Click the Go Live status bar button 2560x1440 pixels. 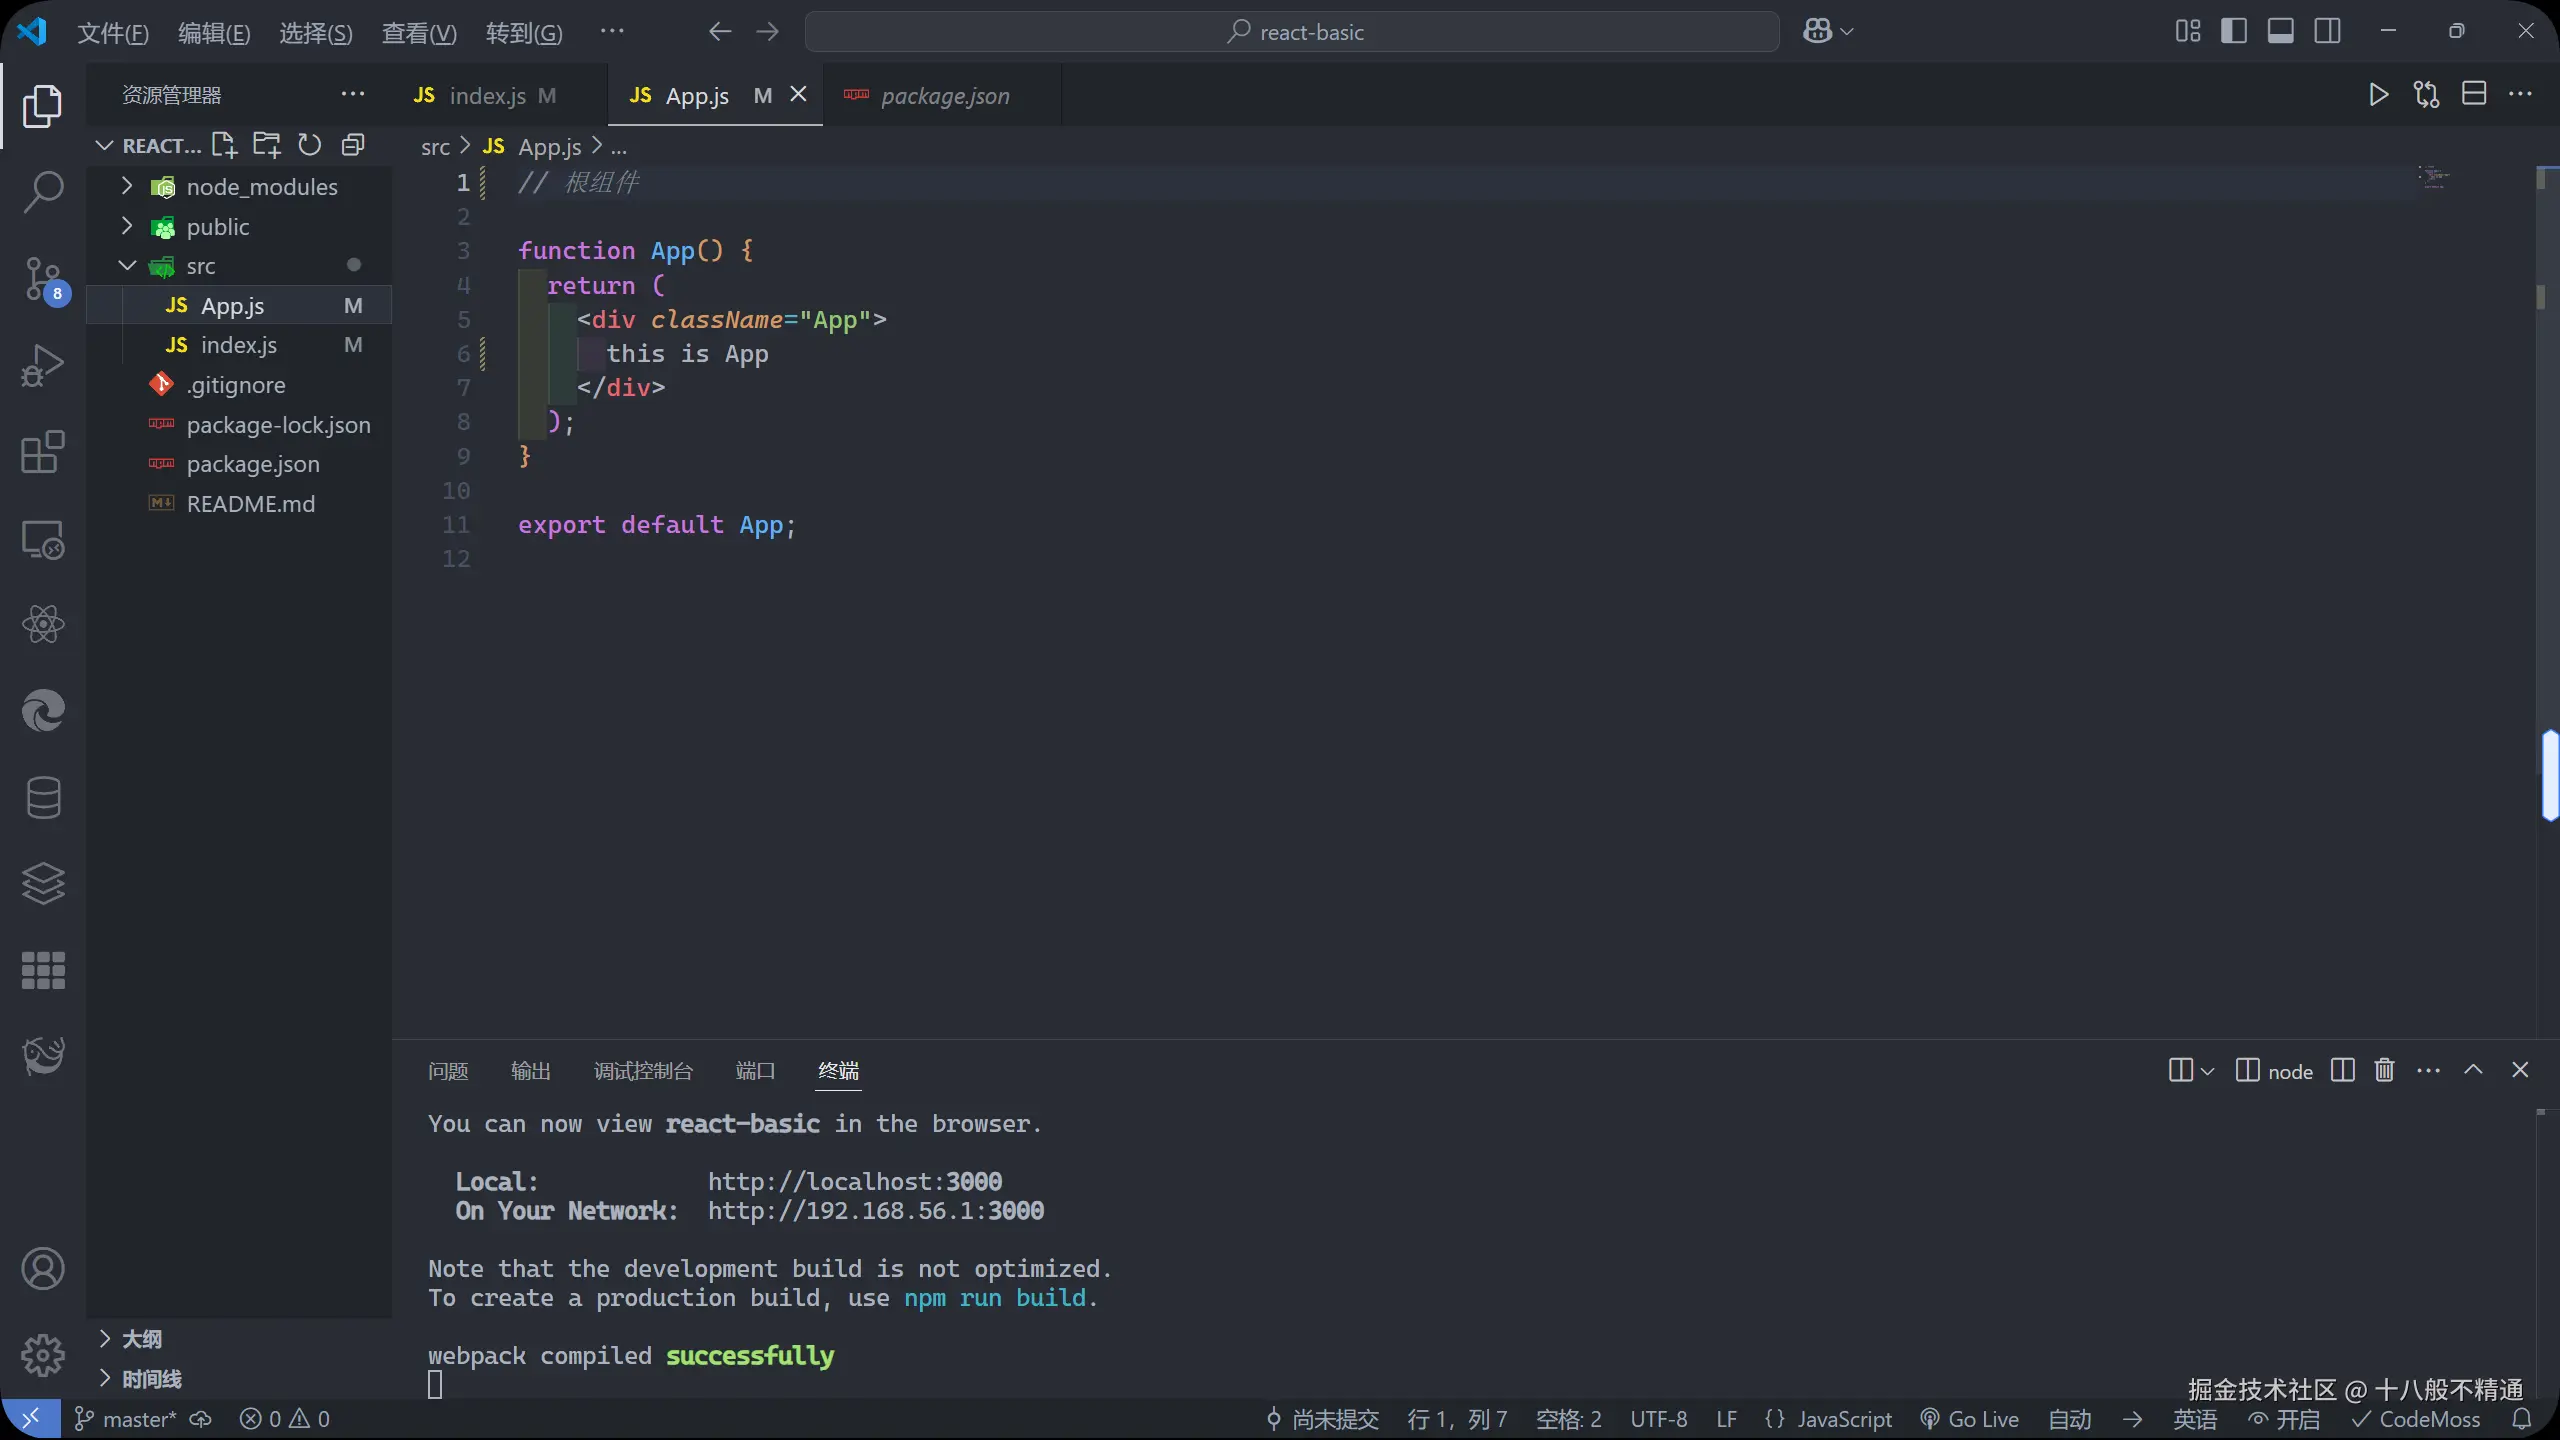1969,1419
